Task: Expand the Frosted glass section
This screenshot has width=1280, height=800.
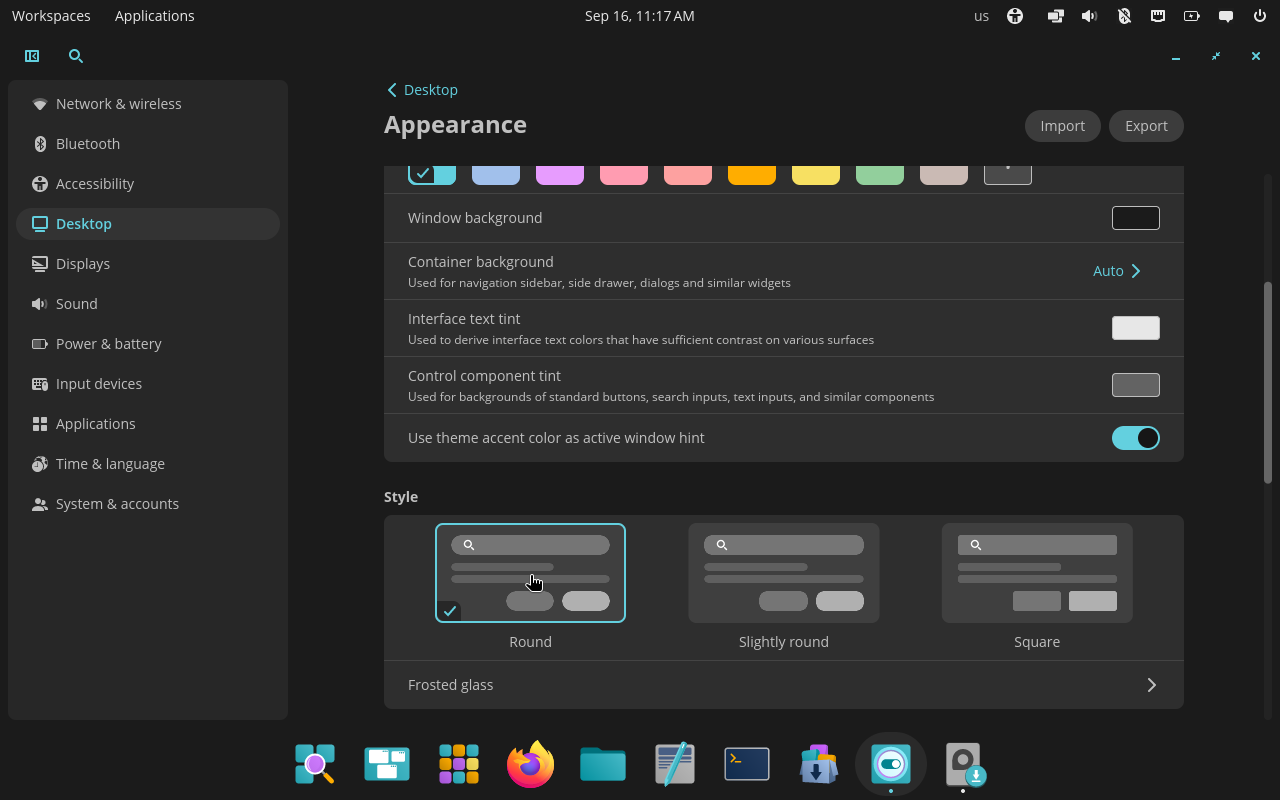Action: (x=784, y=685)
